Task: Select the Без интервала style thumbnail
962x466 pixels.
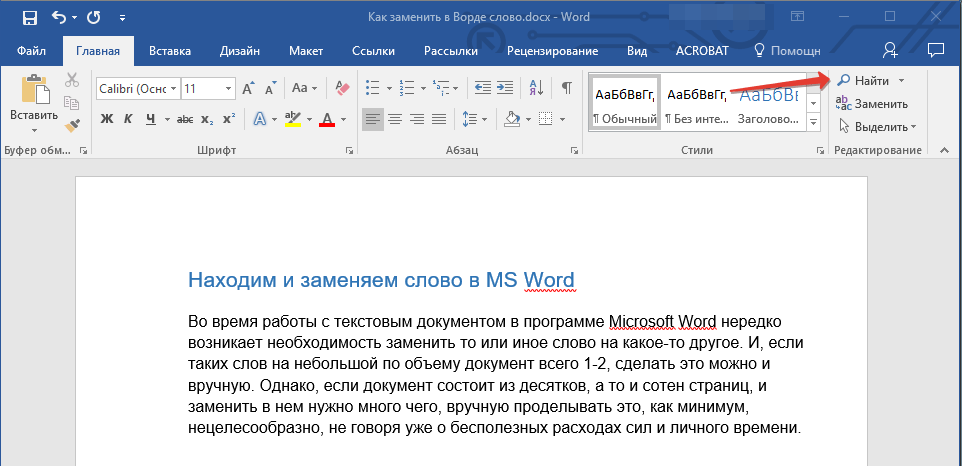Action: click(x=696, y=104)
